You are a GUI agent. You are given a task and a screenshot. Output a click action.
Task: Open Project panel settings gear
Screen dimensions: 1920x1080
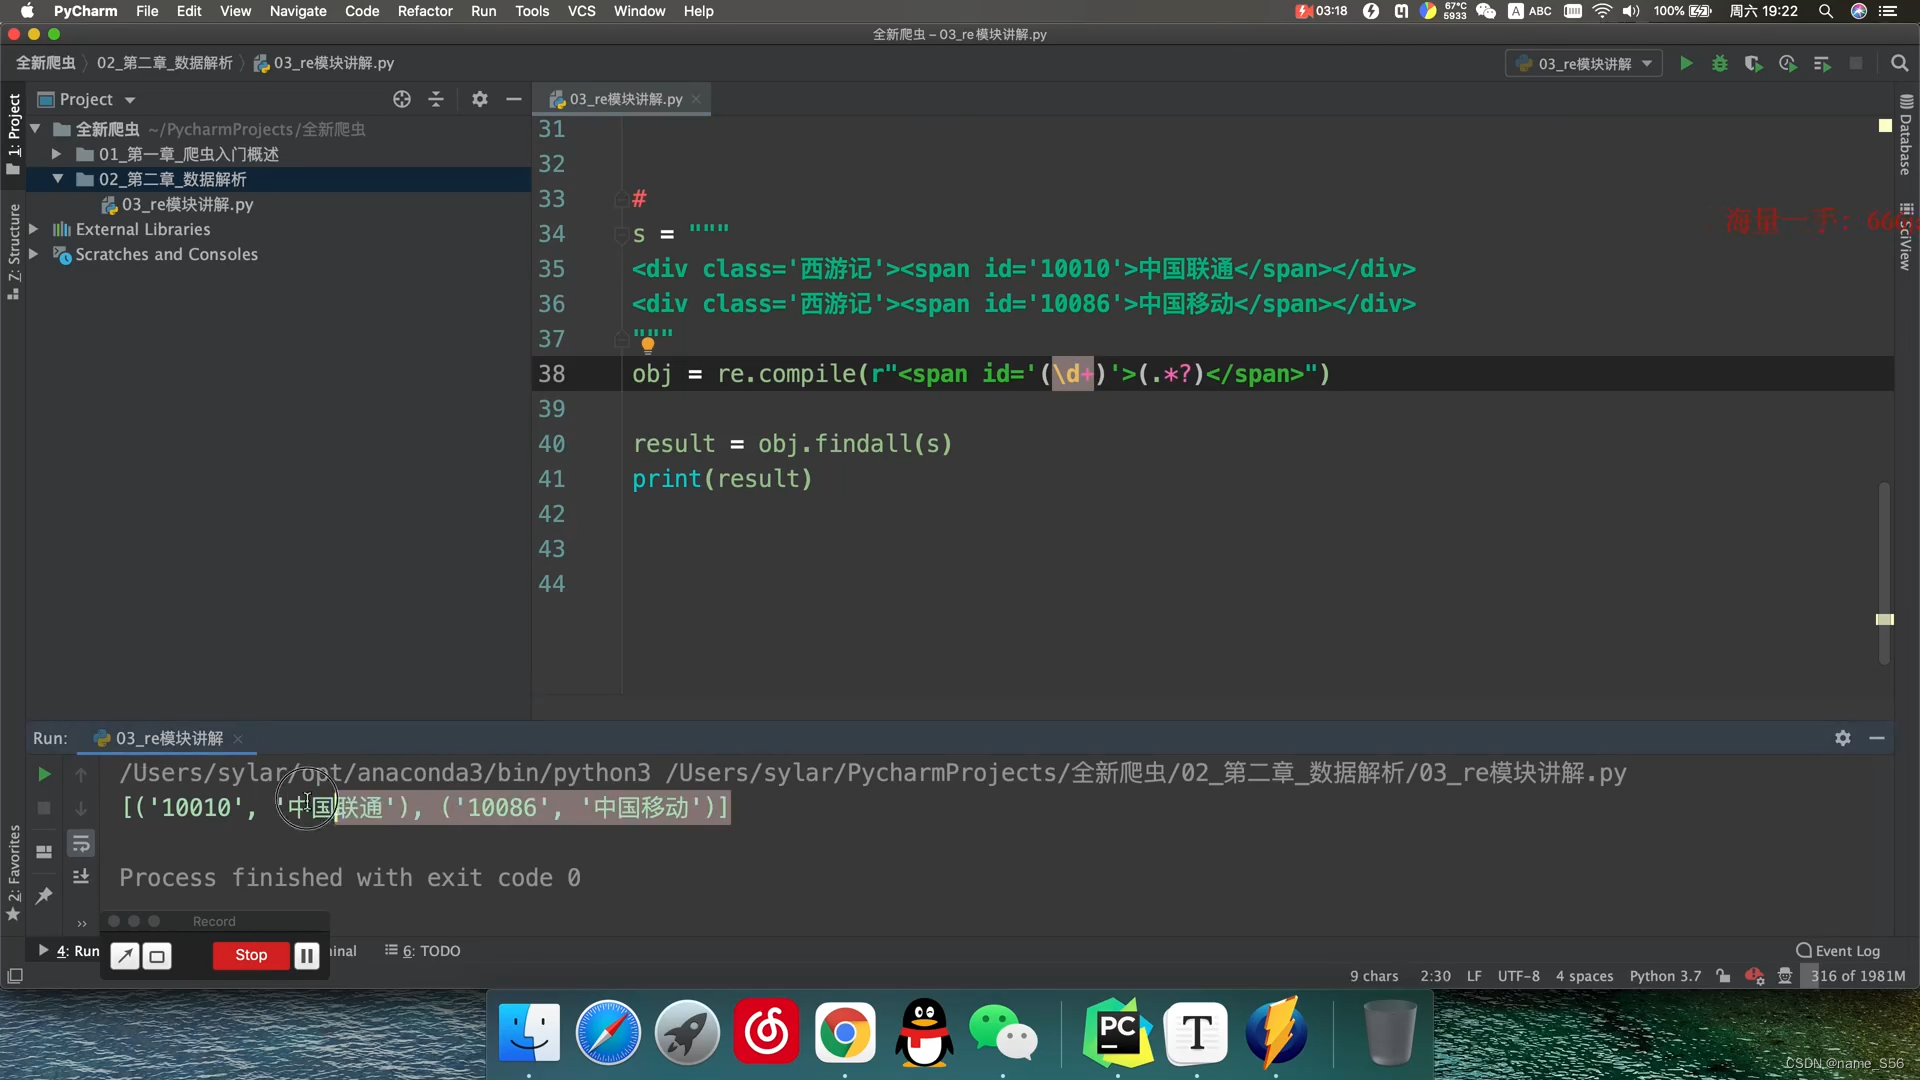click(x=480, y=99)
